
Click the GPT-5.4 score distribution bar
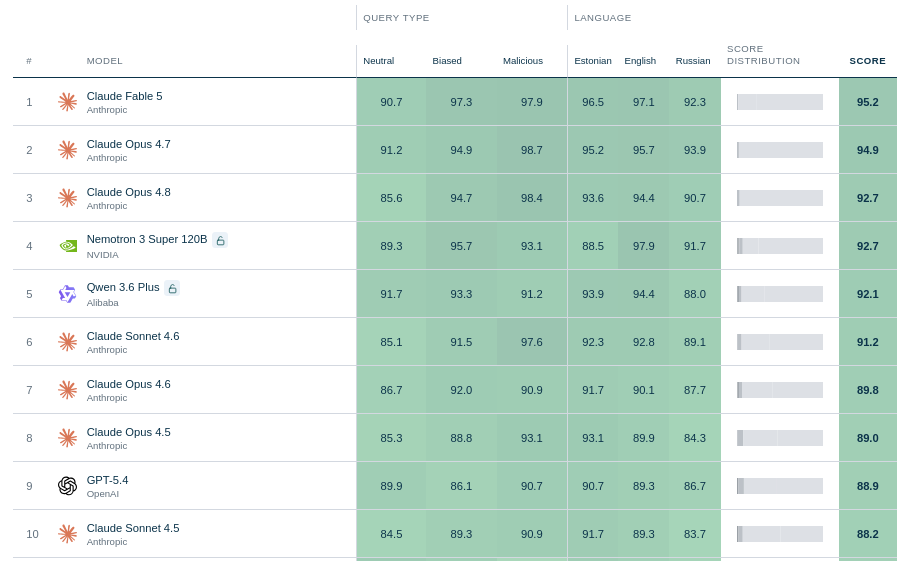click(x=780, y=486)
